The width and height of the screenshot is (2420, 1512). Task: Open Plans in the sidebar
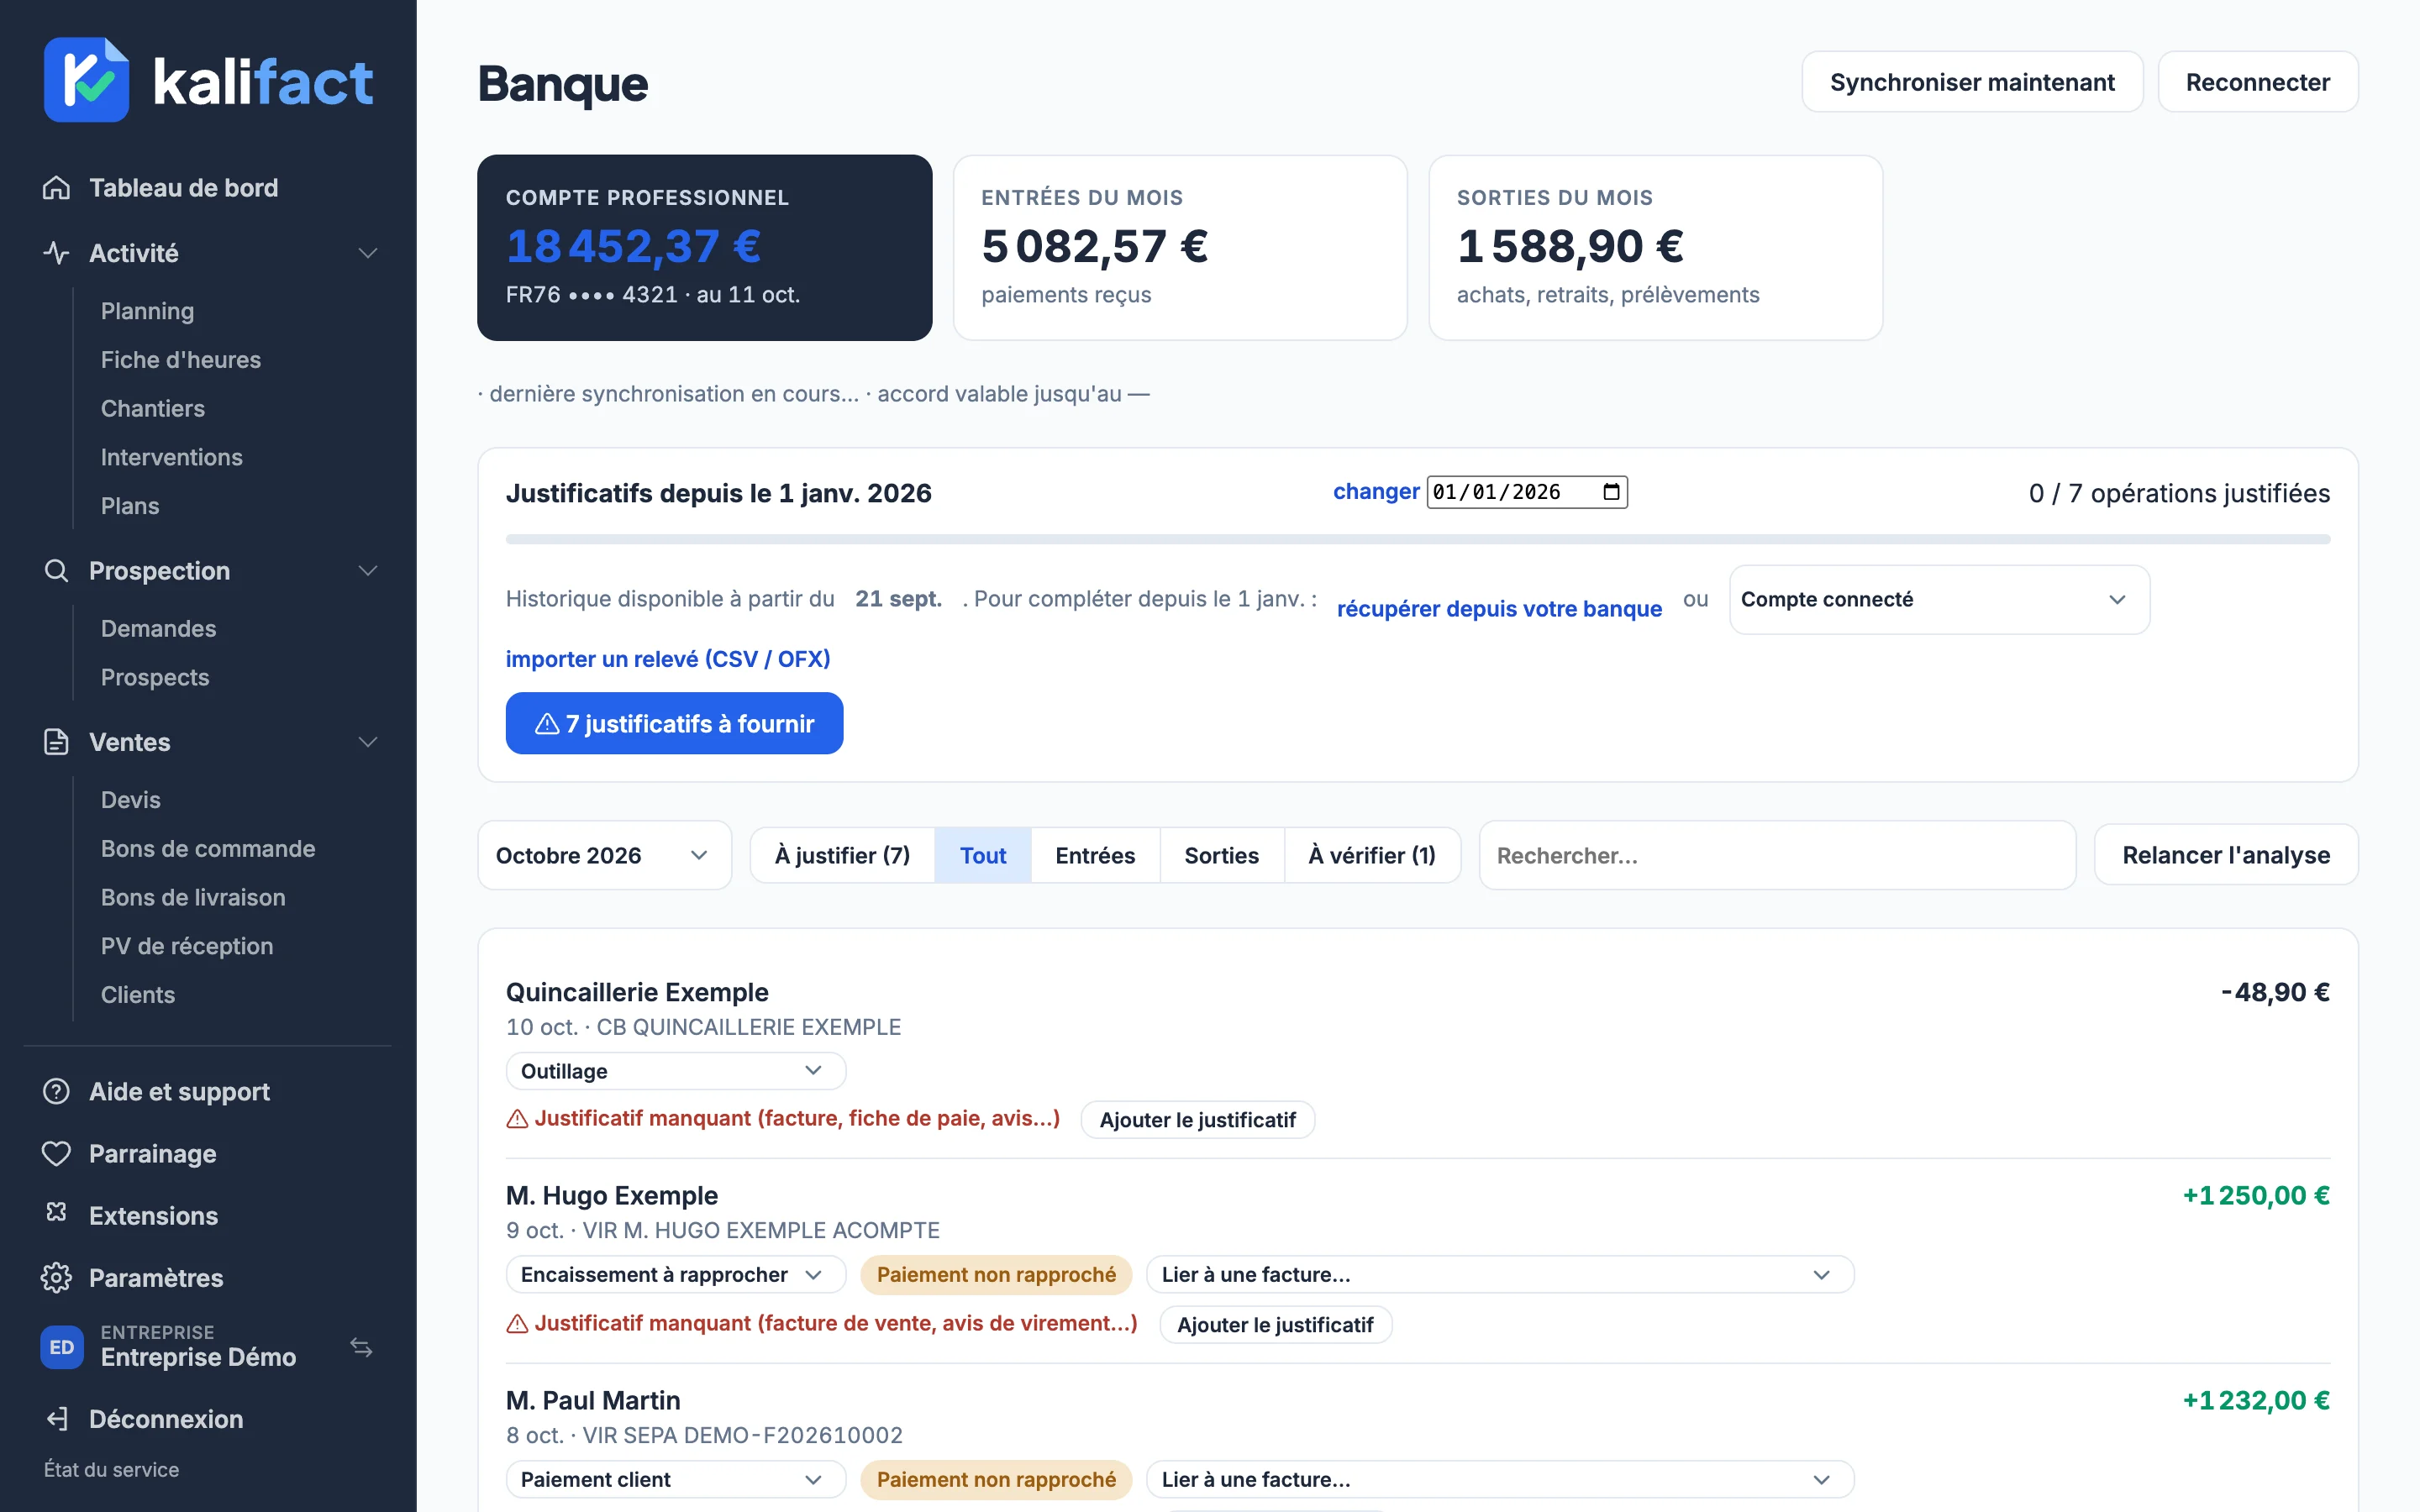pos(129,506)
